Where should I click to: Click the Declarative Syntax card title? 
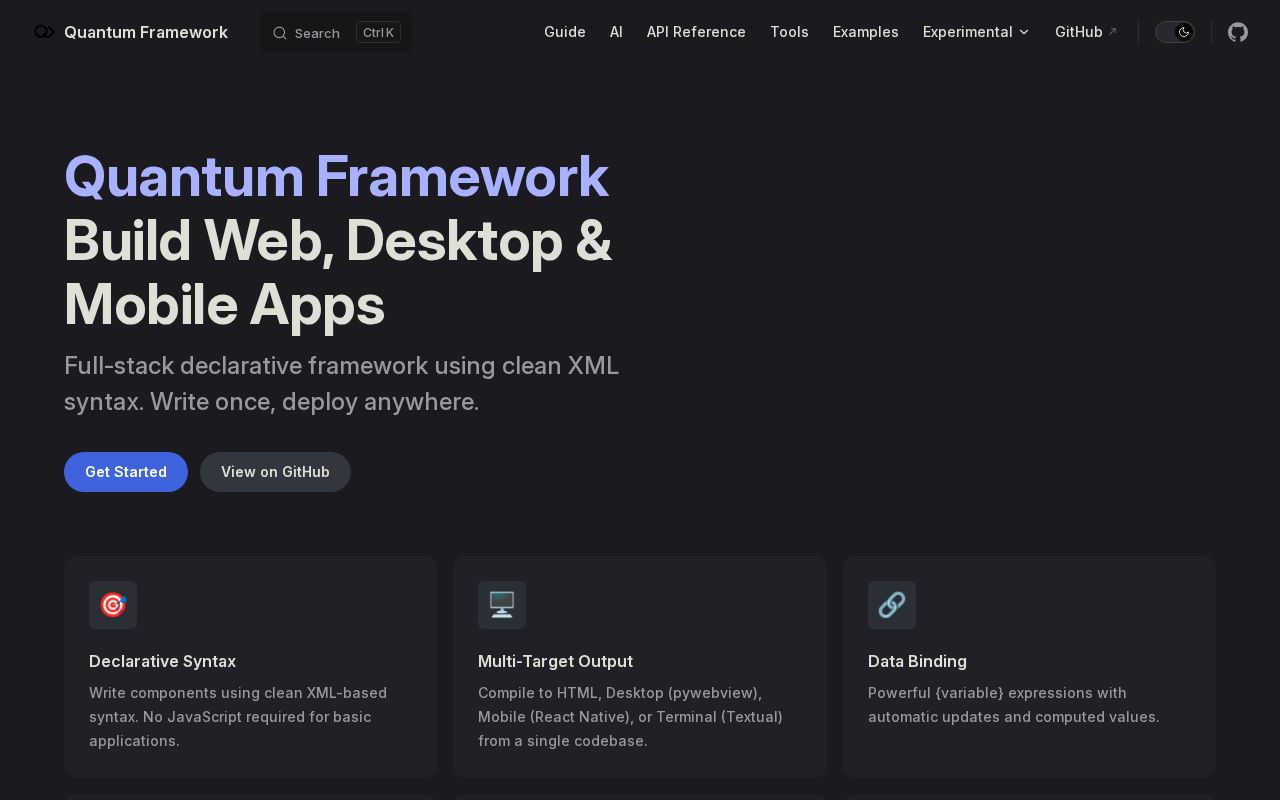[162, 661]
